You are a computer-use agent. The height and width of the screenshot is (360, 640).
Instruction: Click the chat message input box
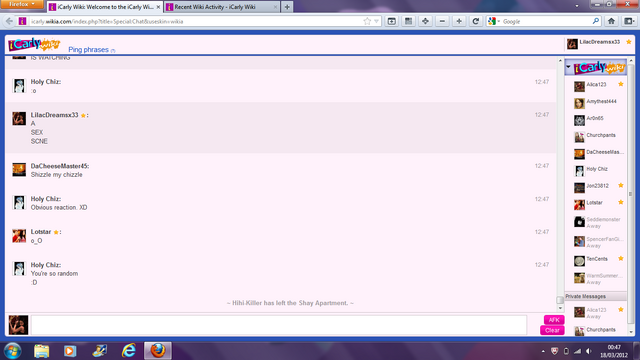point(279,325)
